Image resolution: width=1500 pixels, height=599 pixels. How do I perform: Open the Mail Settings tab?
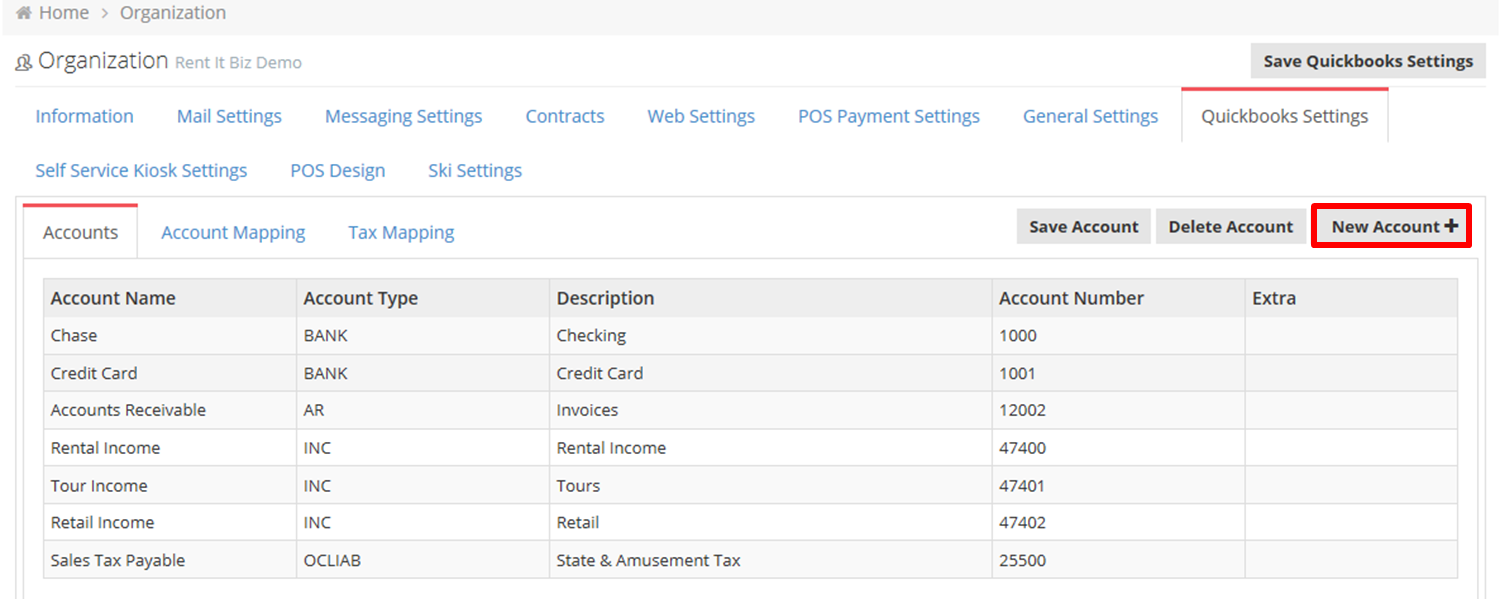229,116
